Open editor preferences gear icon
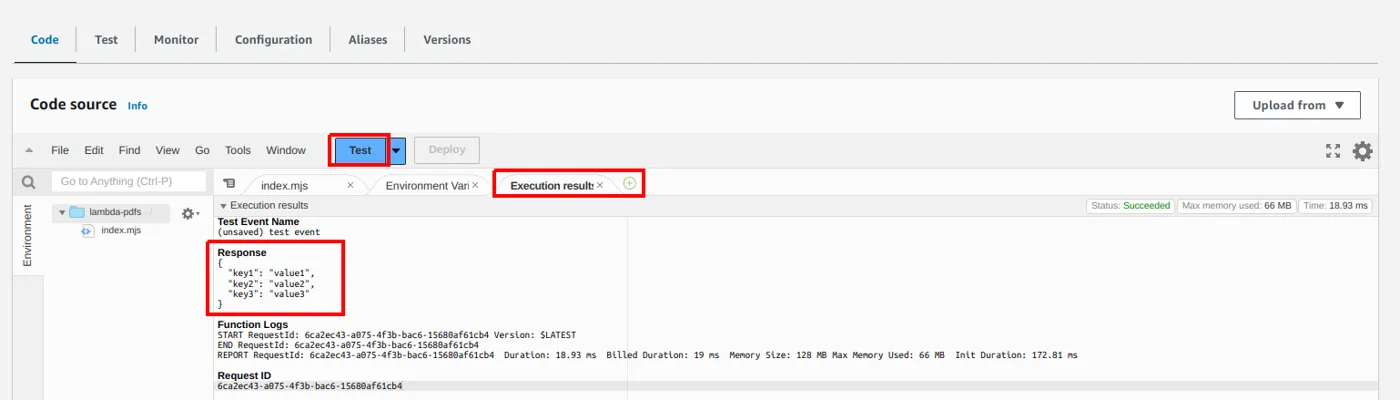This screenshot has width=1400, height=400. 1362,151
